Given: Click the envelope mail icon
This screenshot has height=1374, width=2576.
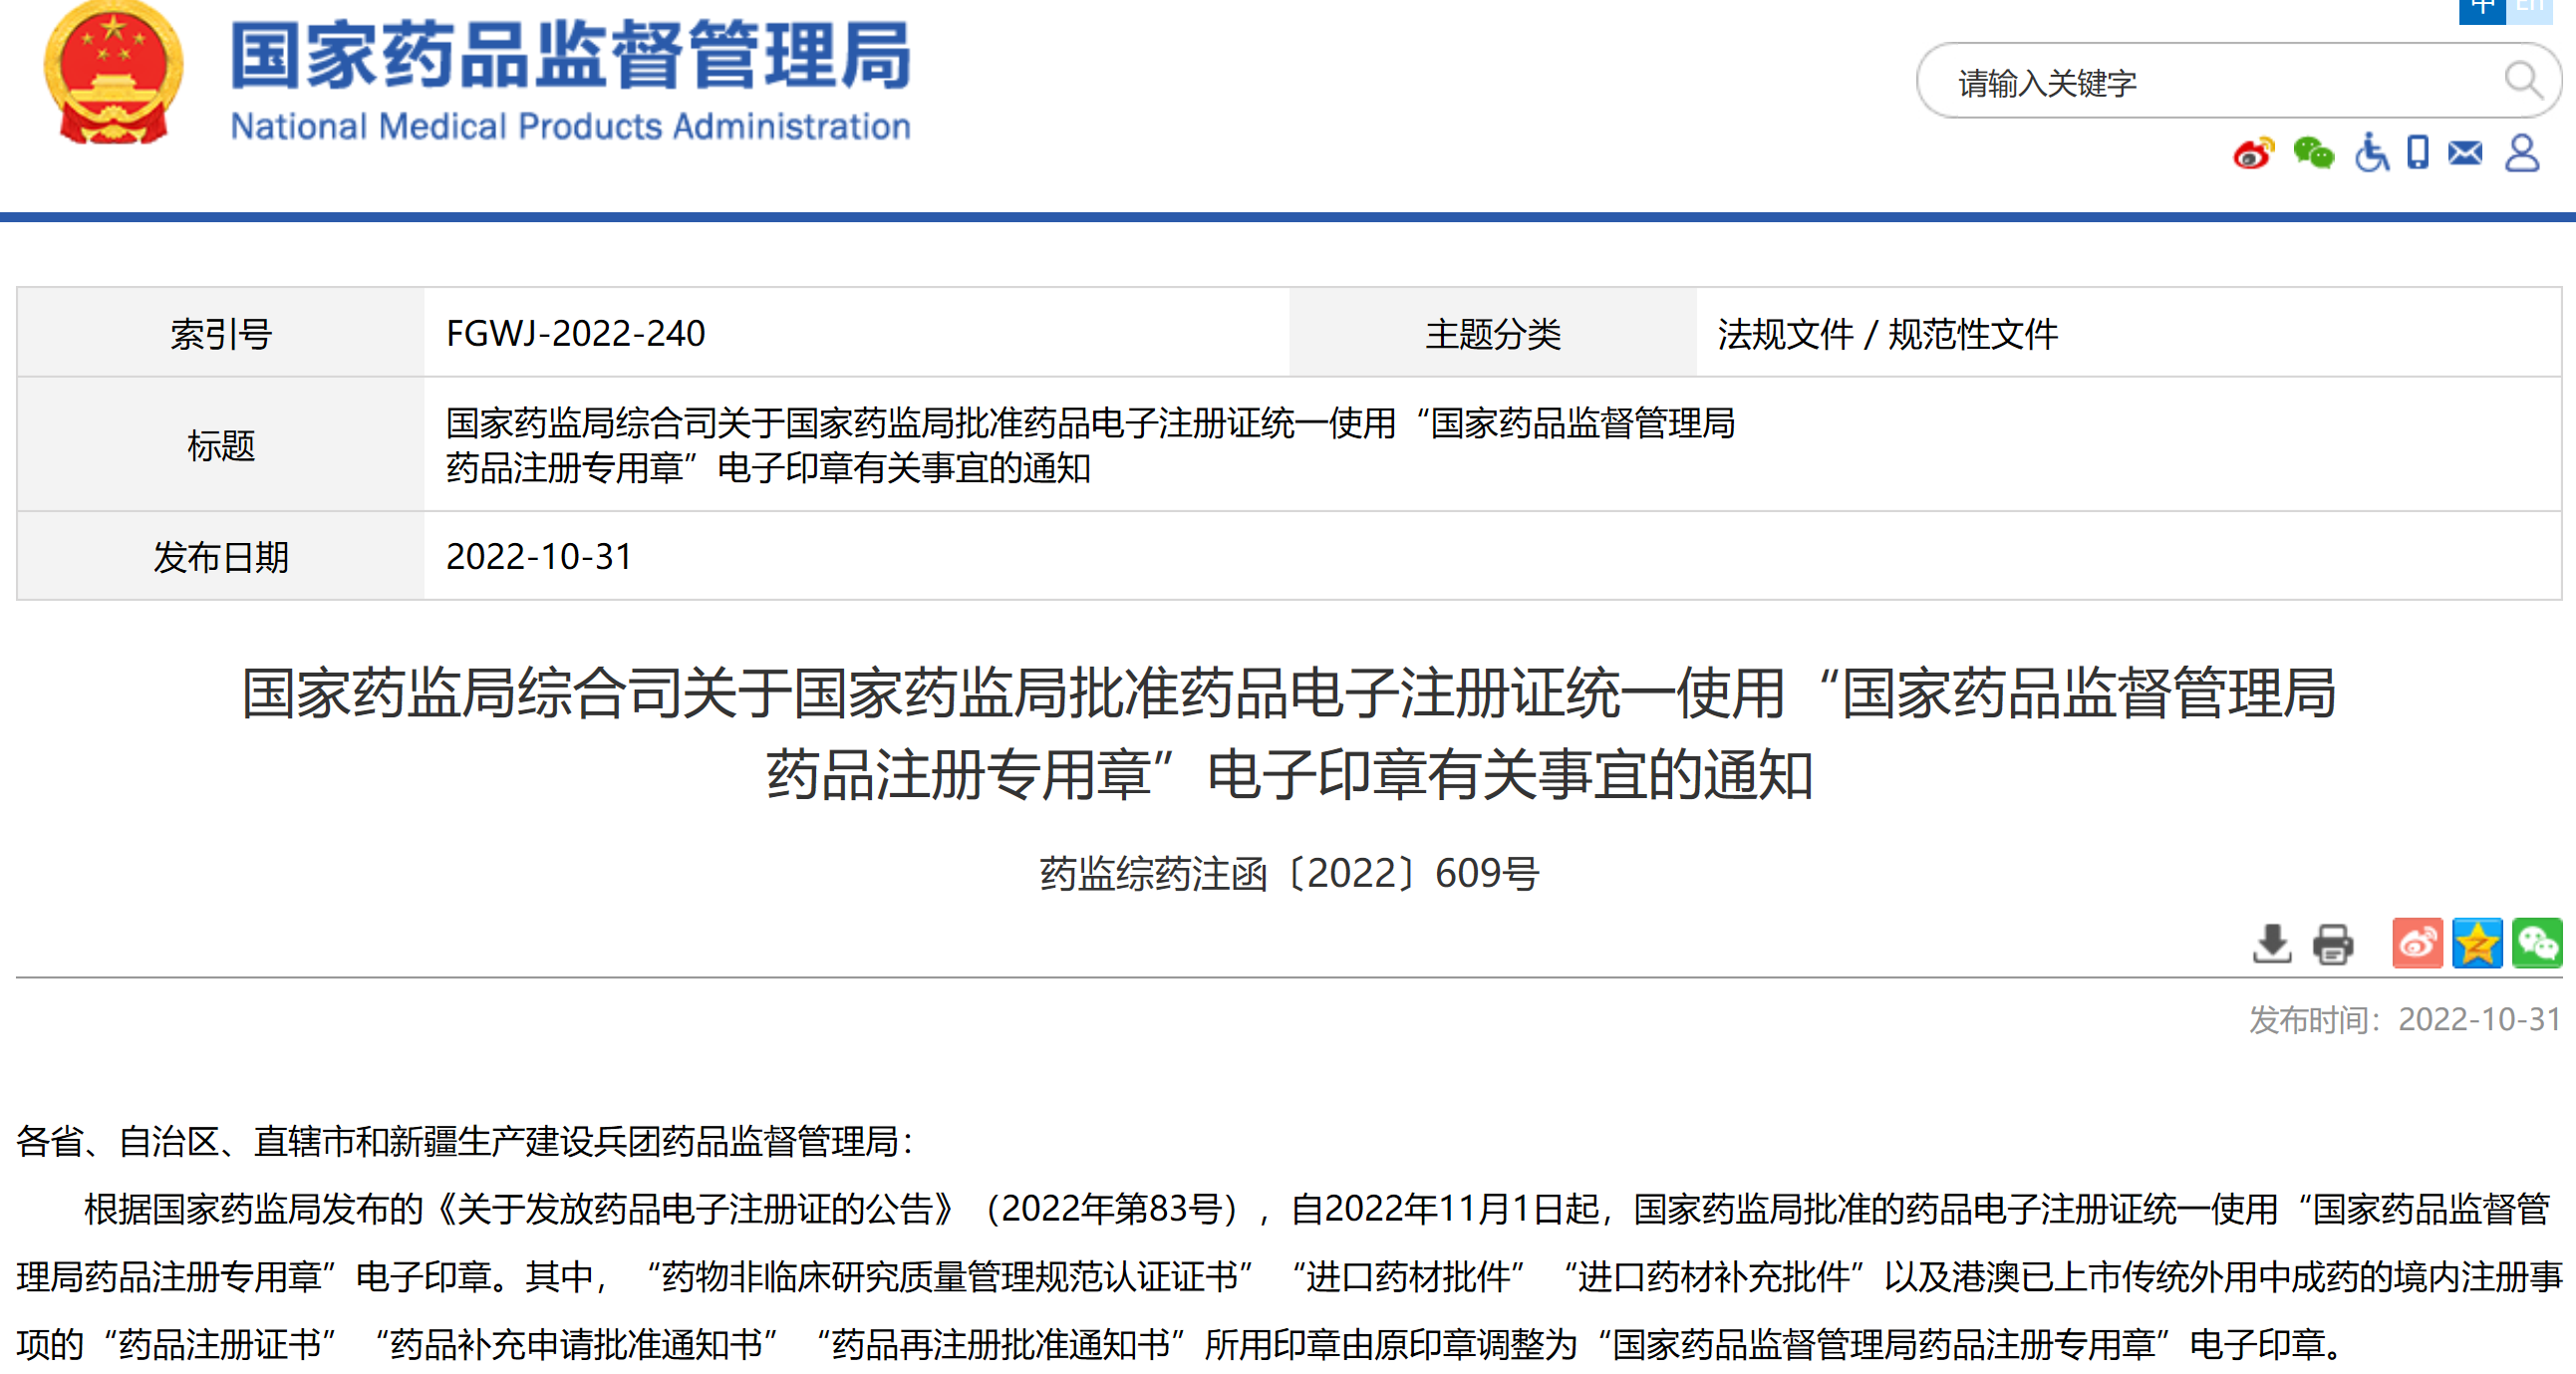Looking at the screenshot, I should 2465,153.
